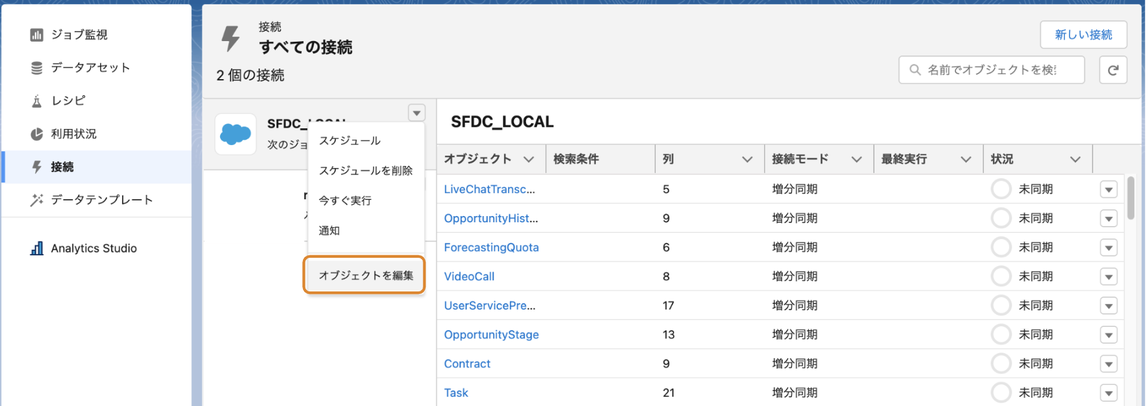This screenshot has height=406, width=1148.
Task: Open the VideoCall object link
Action: [x=469, y=277]
